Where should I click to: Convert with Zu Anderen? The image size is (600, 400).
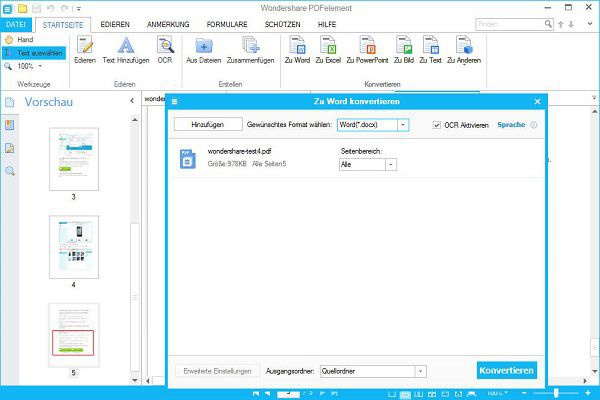click(x=464, y=50)
